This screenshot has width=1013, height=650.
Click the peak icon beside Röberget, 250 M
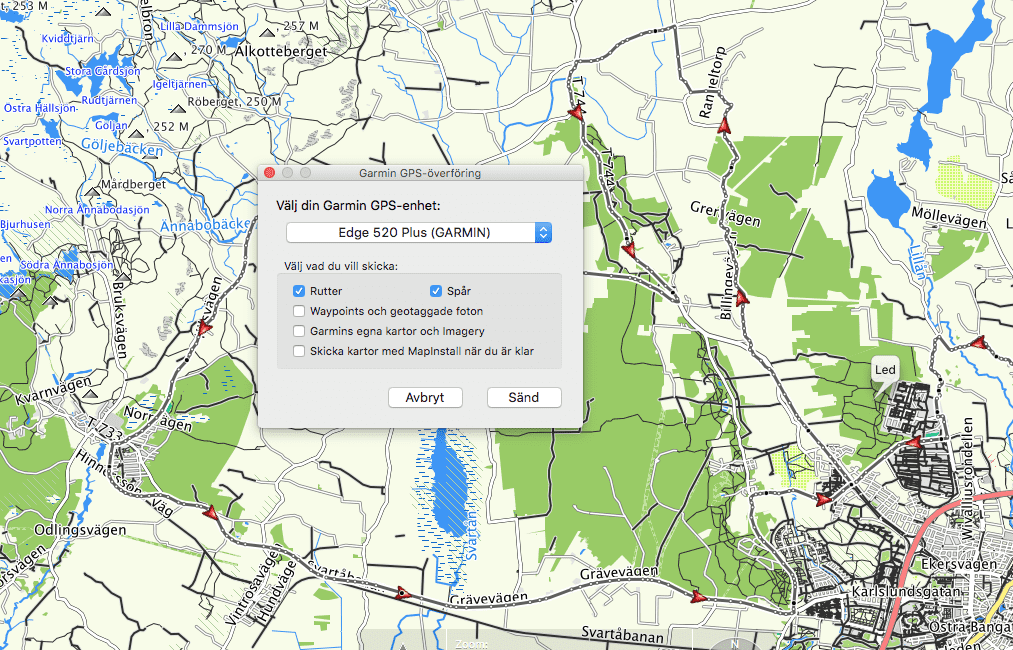(178, 108)
